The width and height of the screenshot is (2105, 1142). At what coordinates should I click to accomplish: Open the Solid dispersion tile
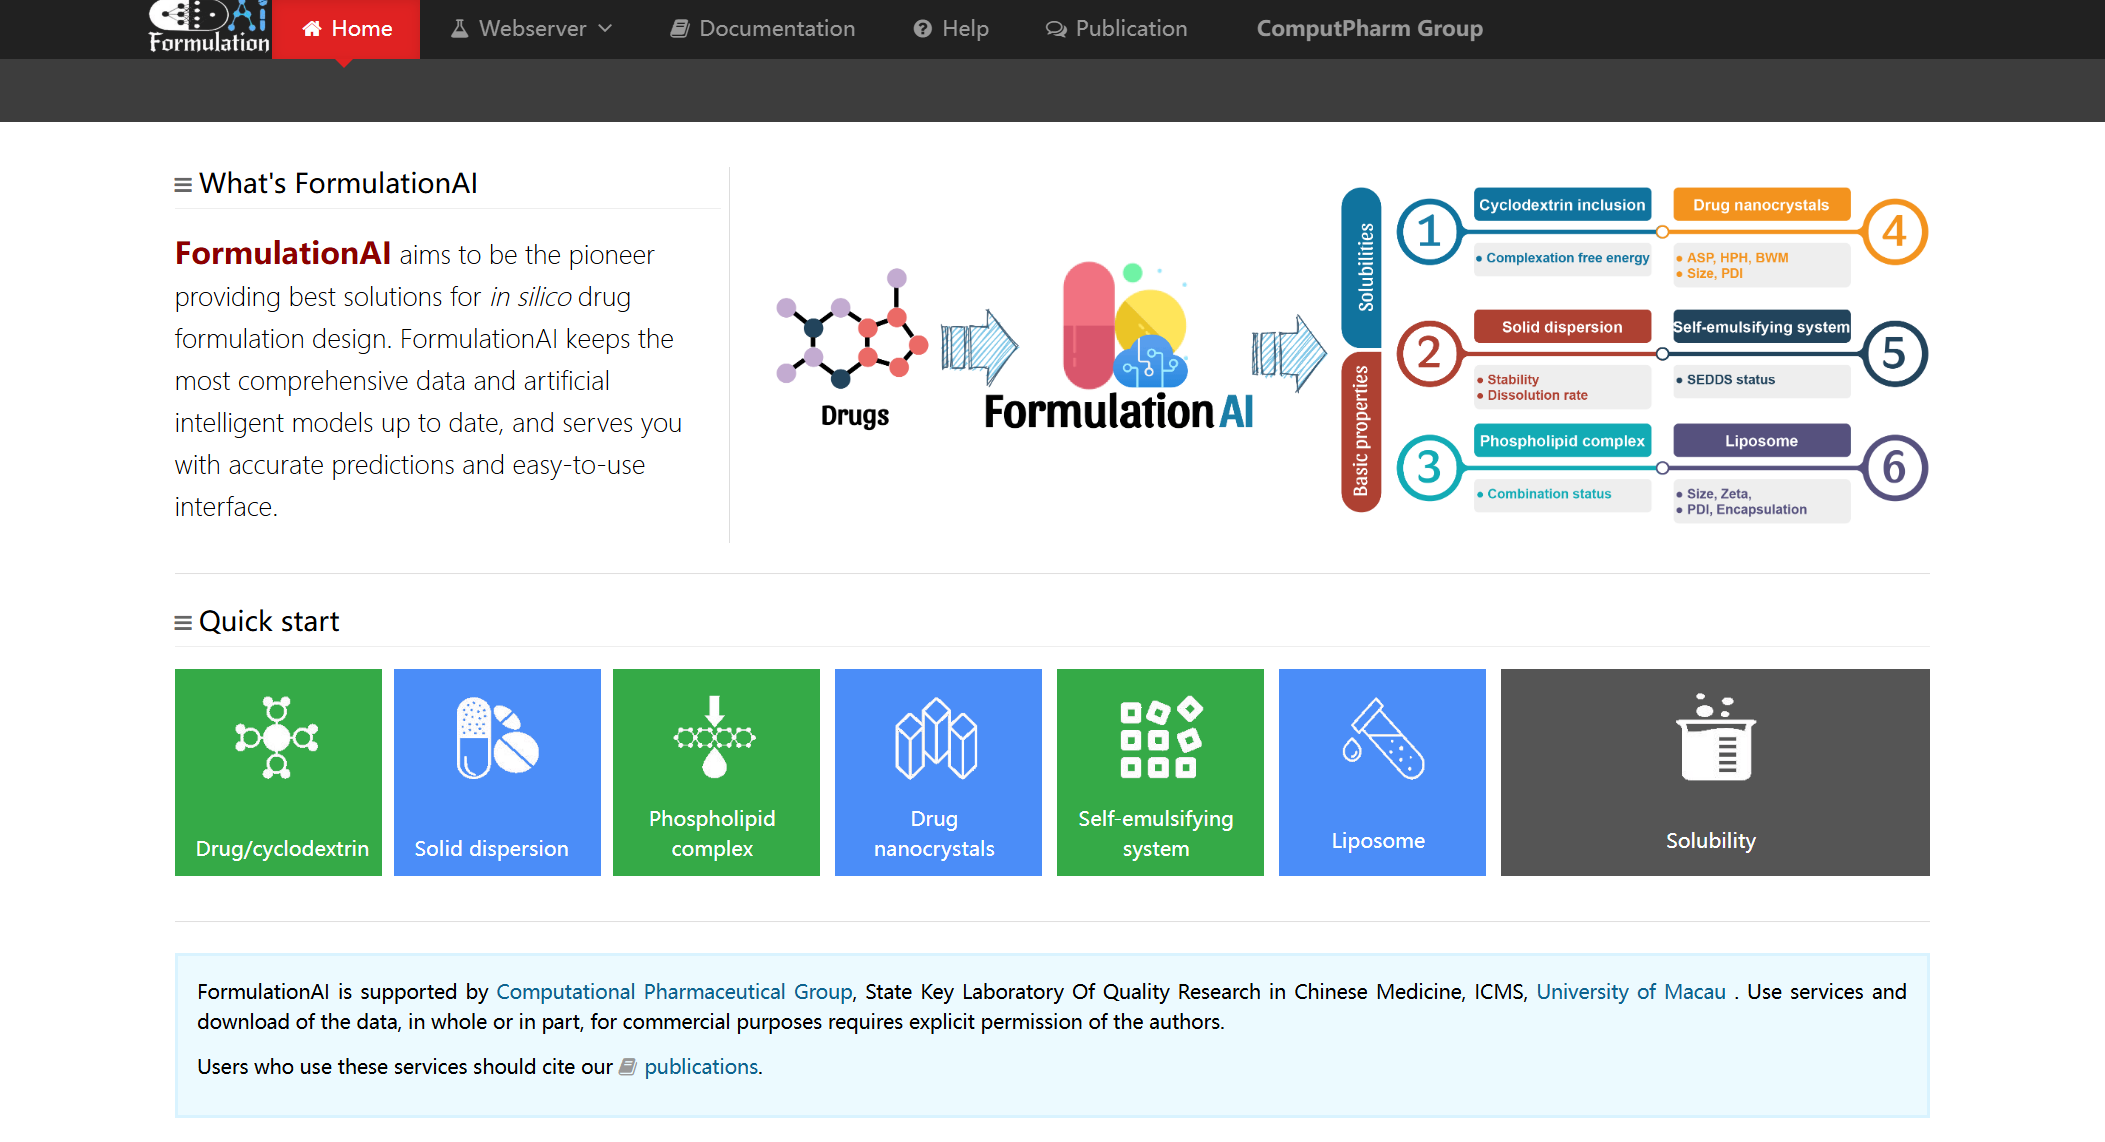[497, 772]
